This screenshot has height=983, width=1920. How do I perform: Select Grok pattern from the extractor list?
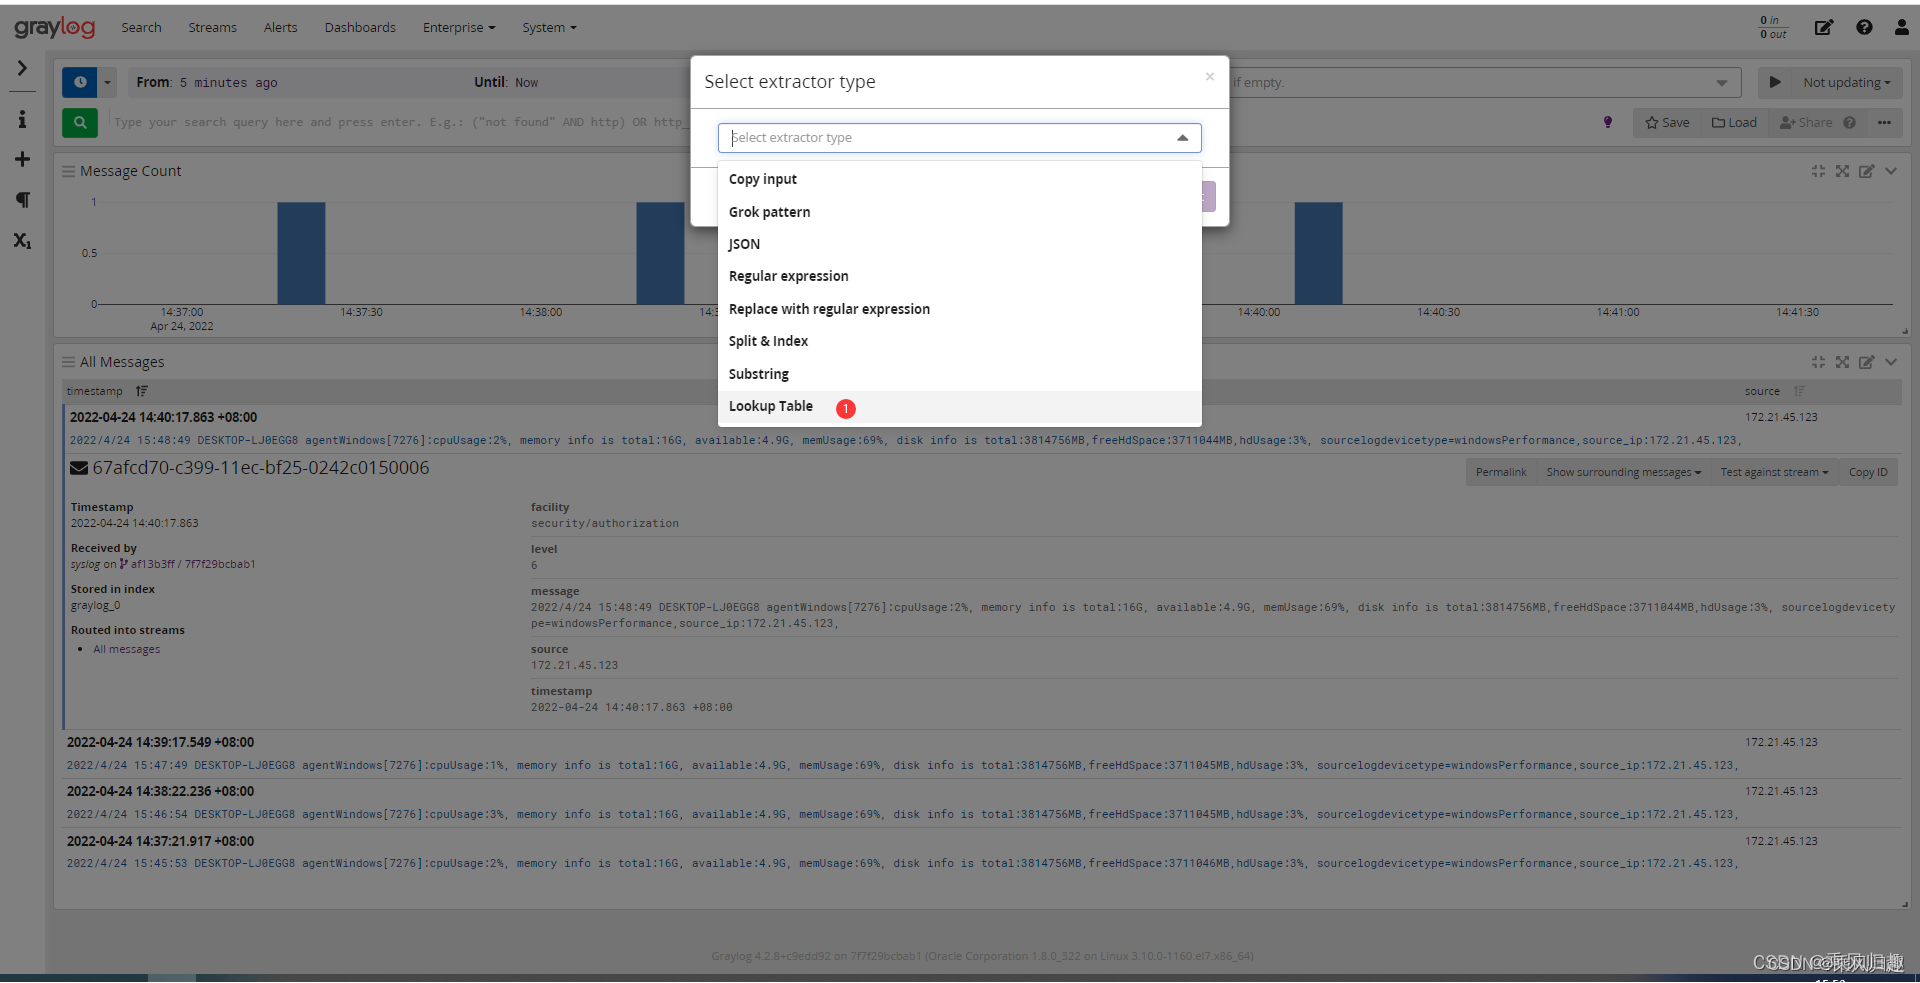[x=769, y=211]
